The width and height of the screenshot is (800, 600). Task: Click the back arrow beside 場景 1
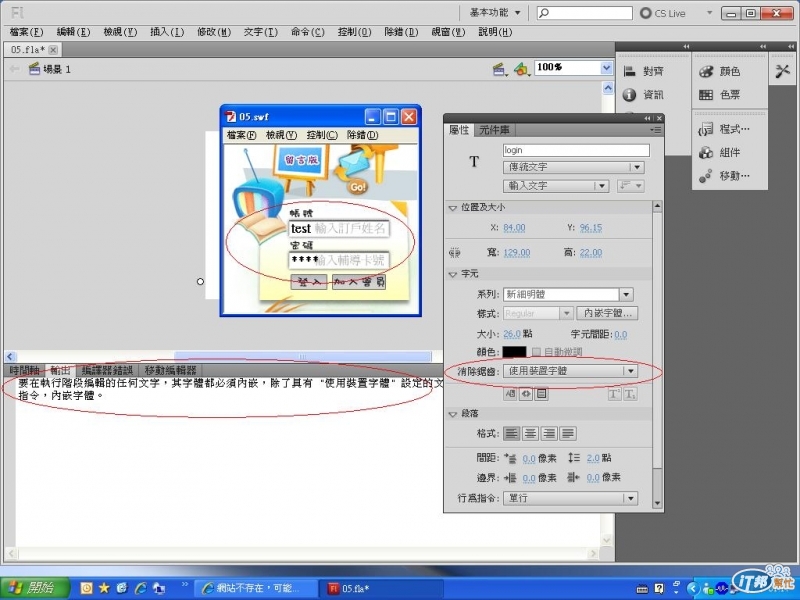[14, 69]
